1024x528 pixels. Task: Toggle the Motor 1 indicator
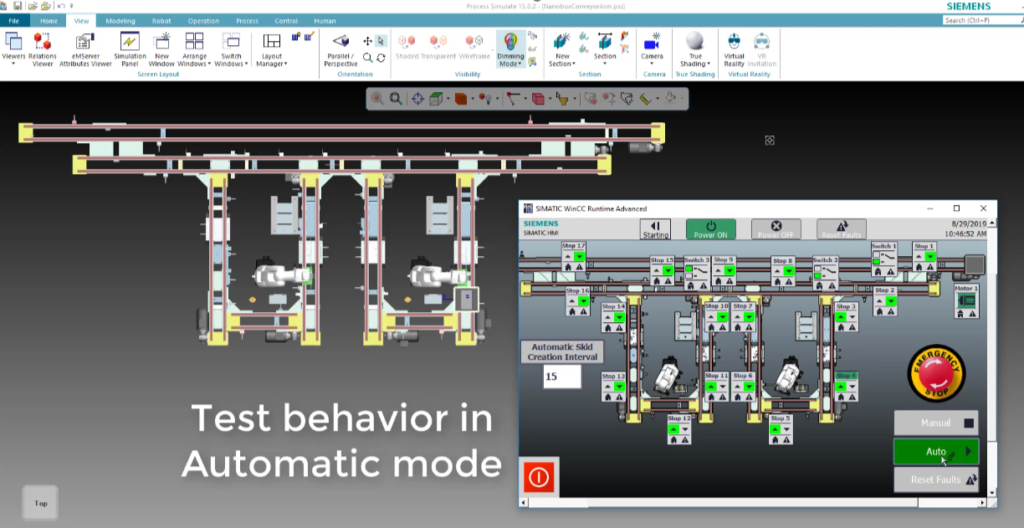pos(967,300)
